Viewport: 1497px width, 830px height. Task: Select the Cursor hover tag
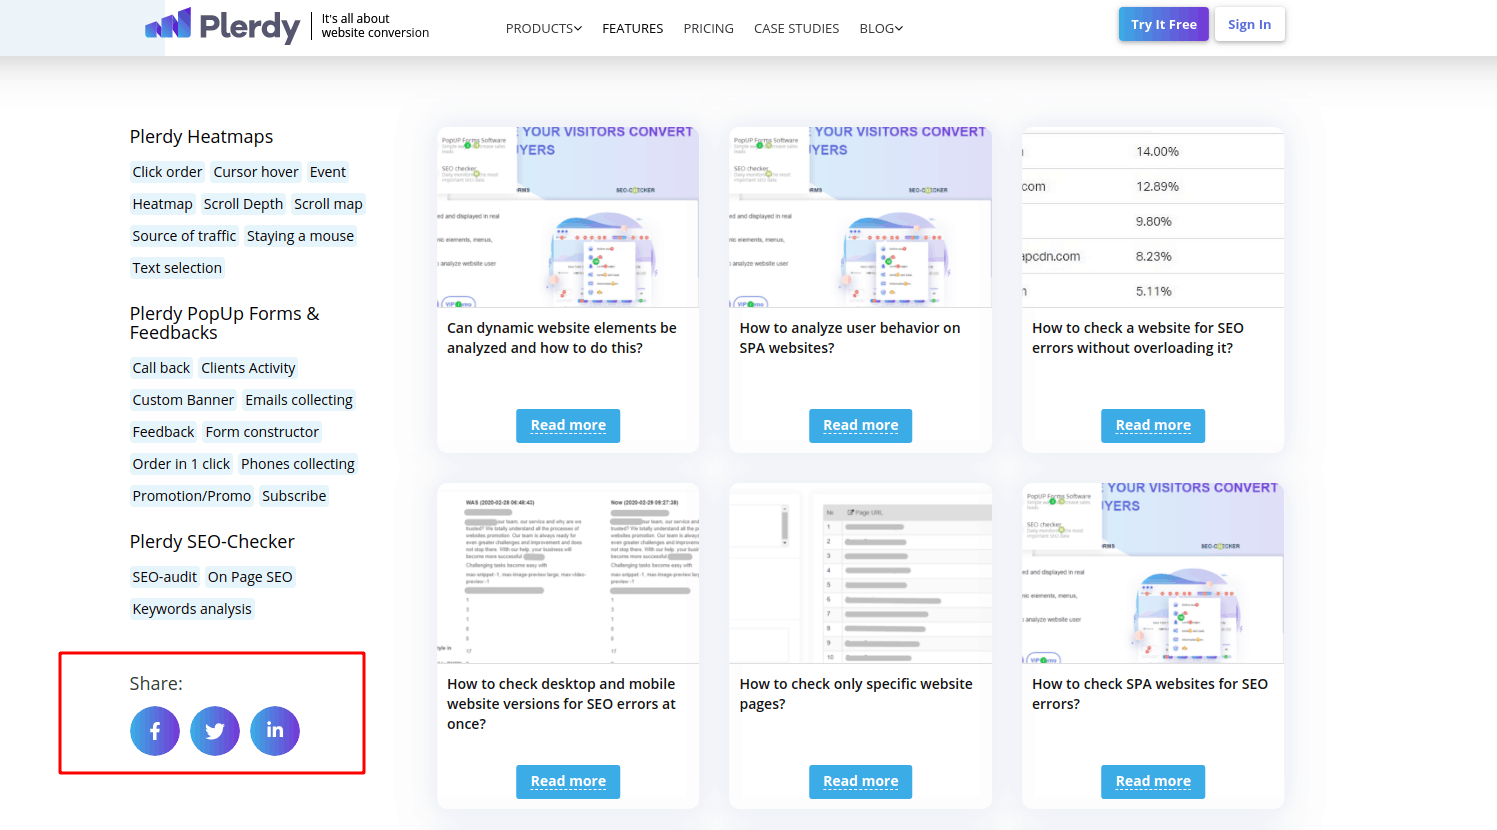[x=256, y=172]
